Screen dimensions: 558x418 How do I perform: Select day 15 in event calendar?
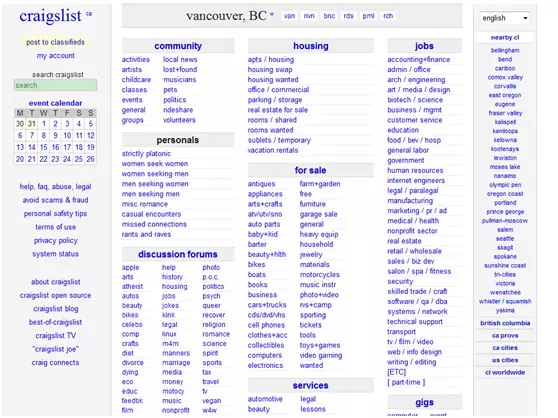tap(43, 147)
